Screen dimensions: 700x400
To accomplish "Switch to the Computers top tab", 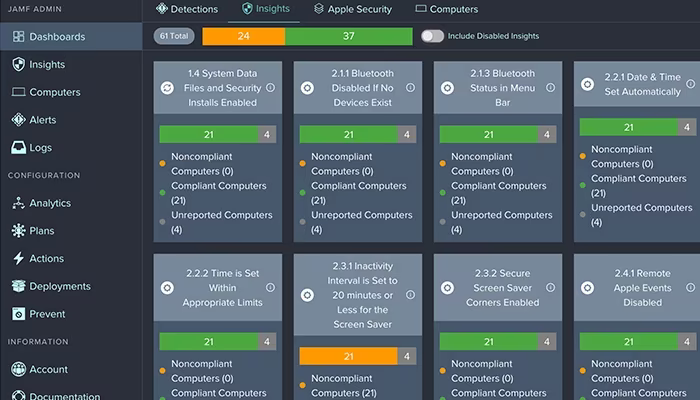I will [x=447, y=9].
